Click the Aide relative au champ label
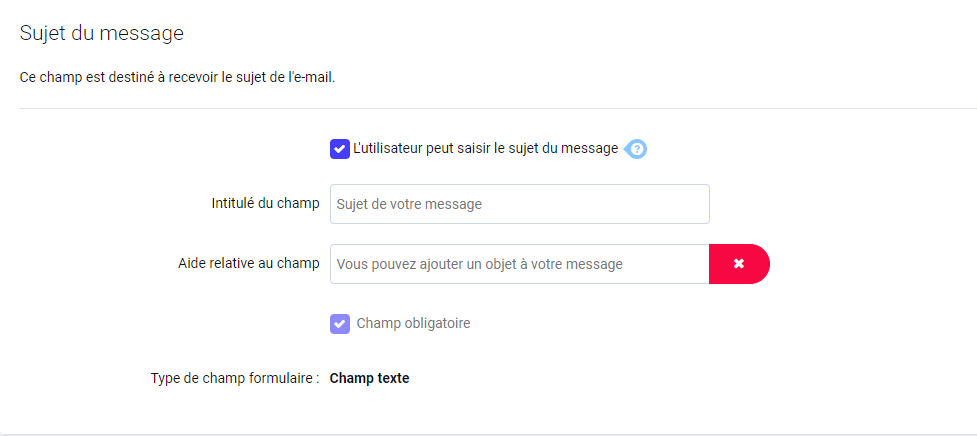Screen dimensions: 977x436 [249, 263]
